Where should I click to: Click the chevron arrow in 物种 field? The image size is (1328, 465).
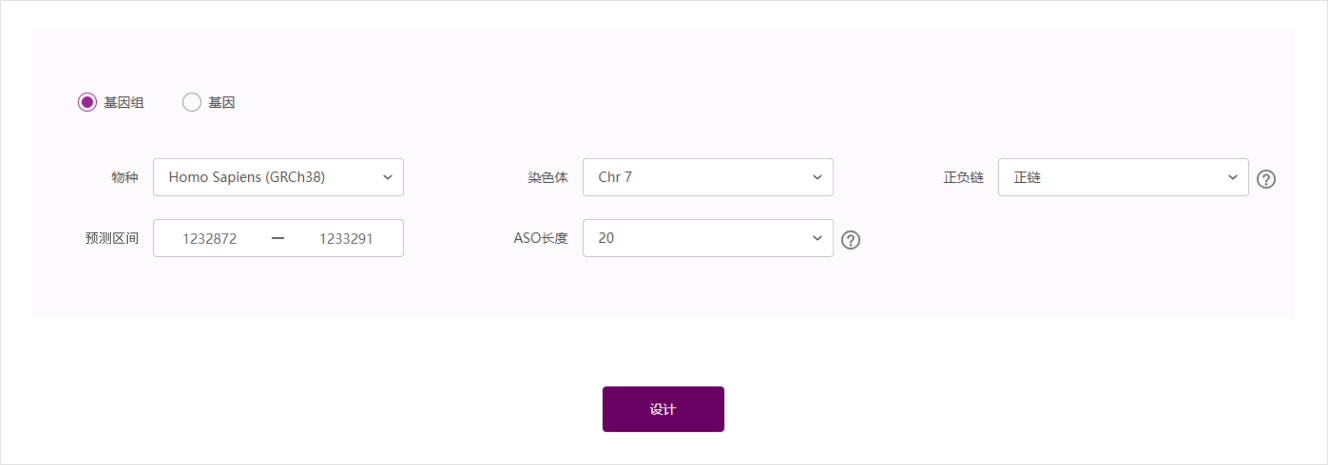coord(388,177)
